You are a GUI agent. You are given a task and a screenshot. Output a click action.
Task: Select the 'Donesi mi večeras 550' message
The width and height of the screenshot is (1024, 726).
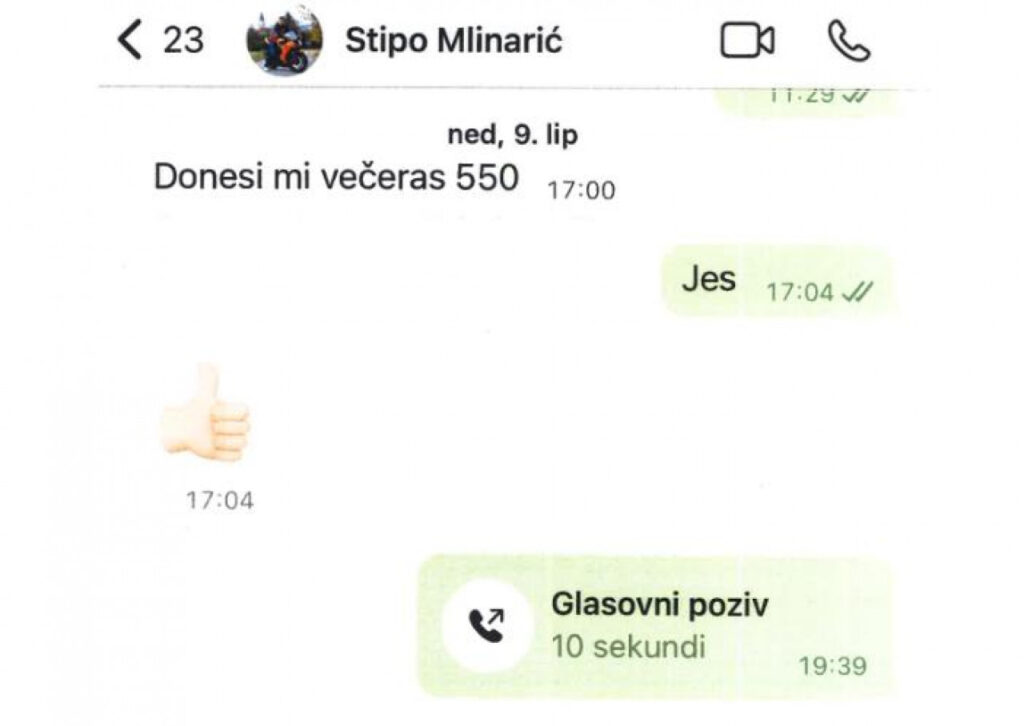point(336,177)
